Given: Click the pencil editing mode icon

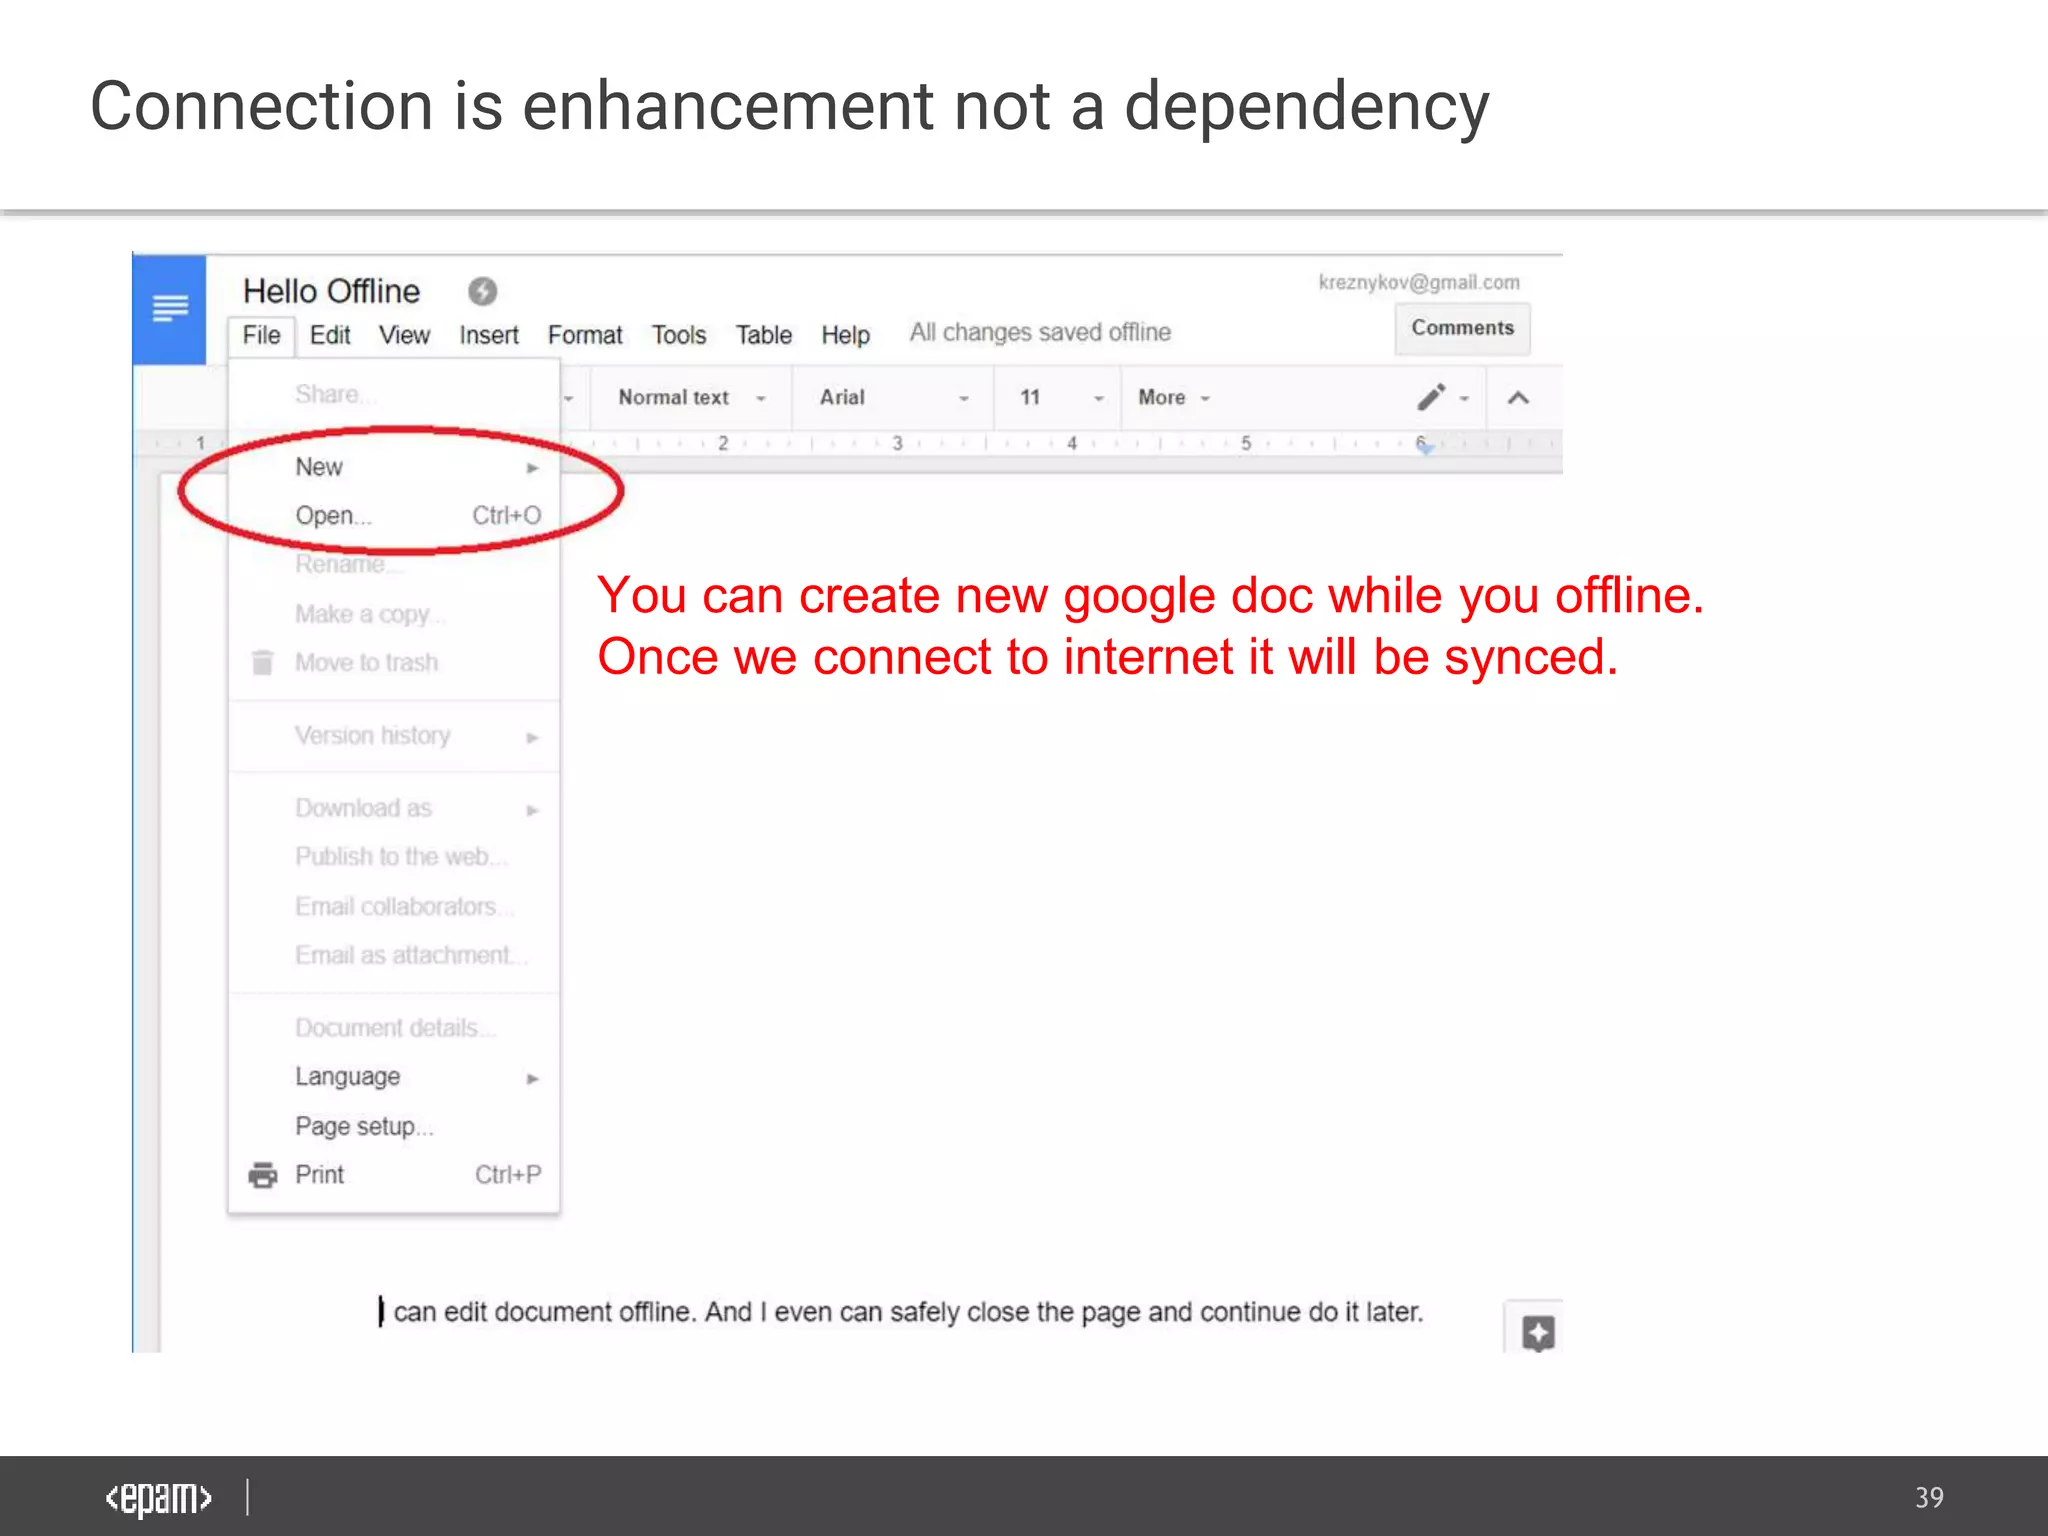Looking at the screenshot, I should 1431,397.
